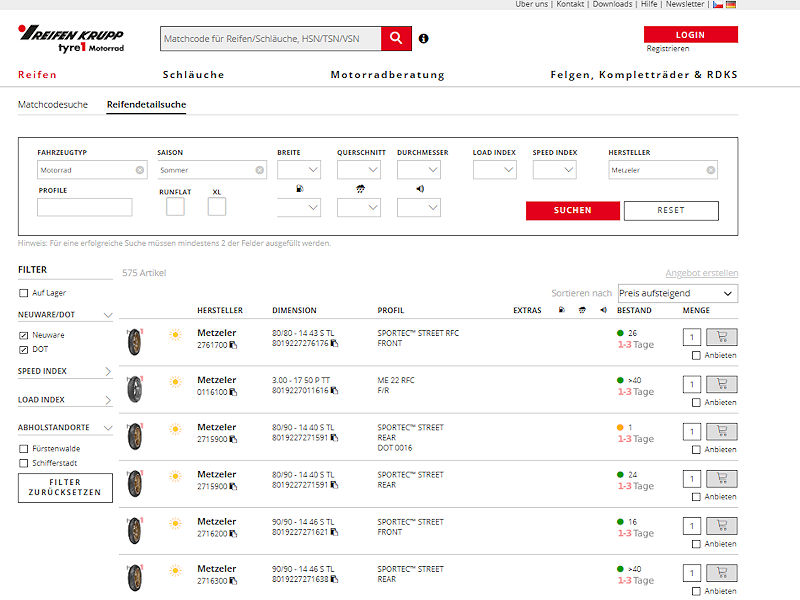
Task: Switch to the Matchcodesuche tab
Action: [53, 105]
